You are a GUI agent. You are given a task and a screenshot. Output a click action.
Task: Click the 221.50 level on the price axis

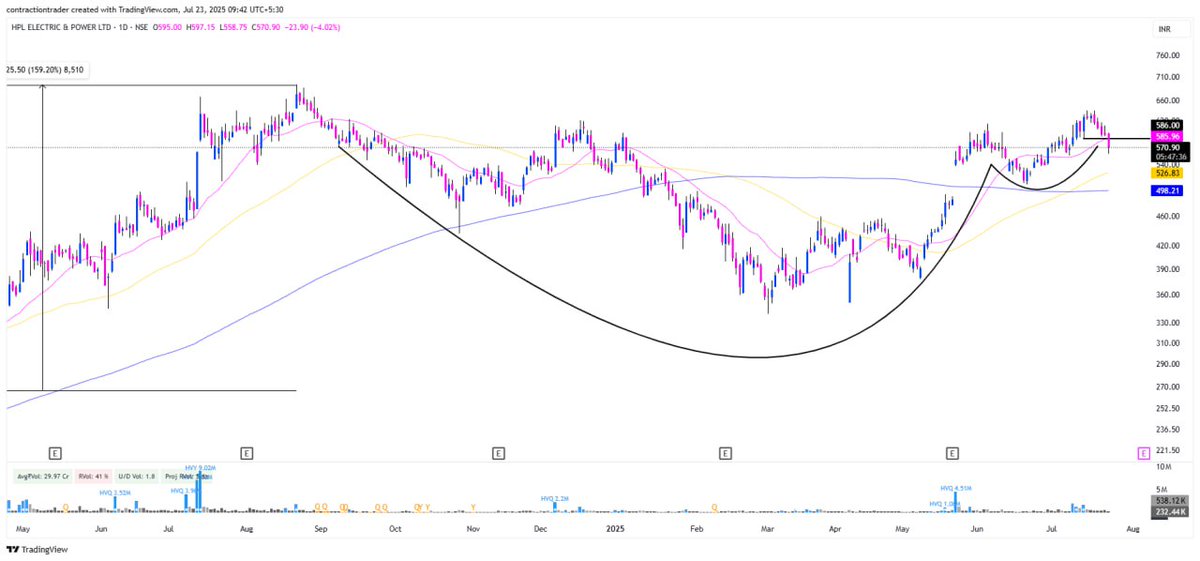coord(1168,450)
